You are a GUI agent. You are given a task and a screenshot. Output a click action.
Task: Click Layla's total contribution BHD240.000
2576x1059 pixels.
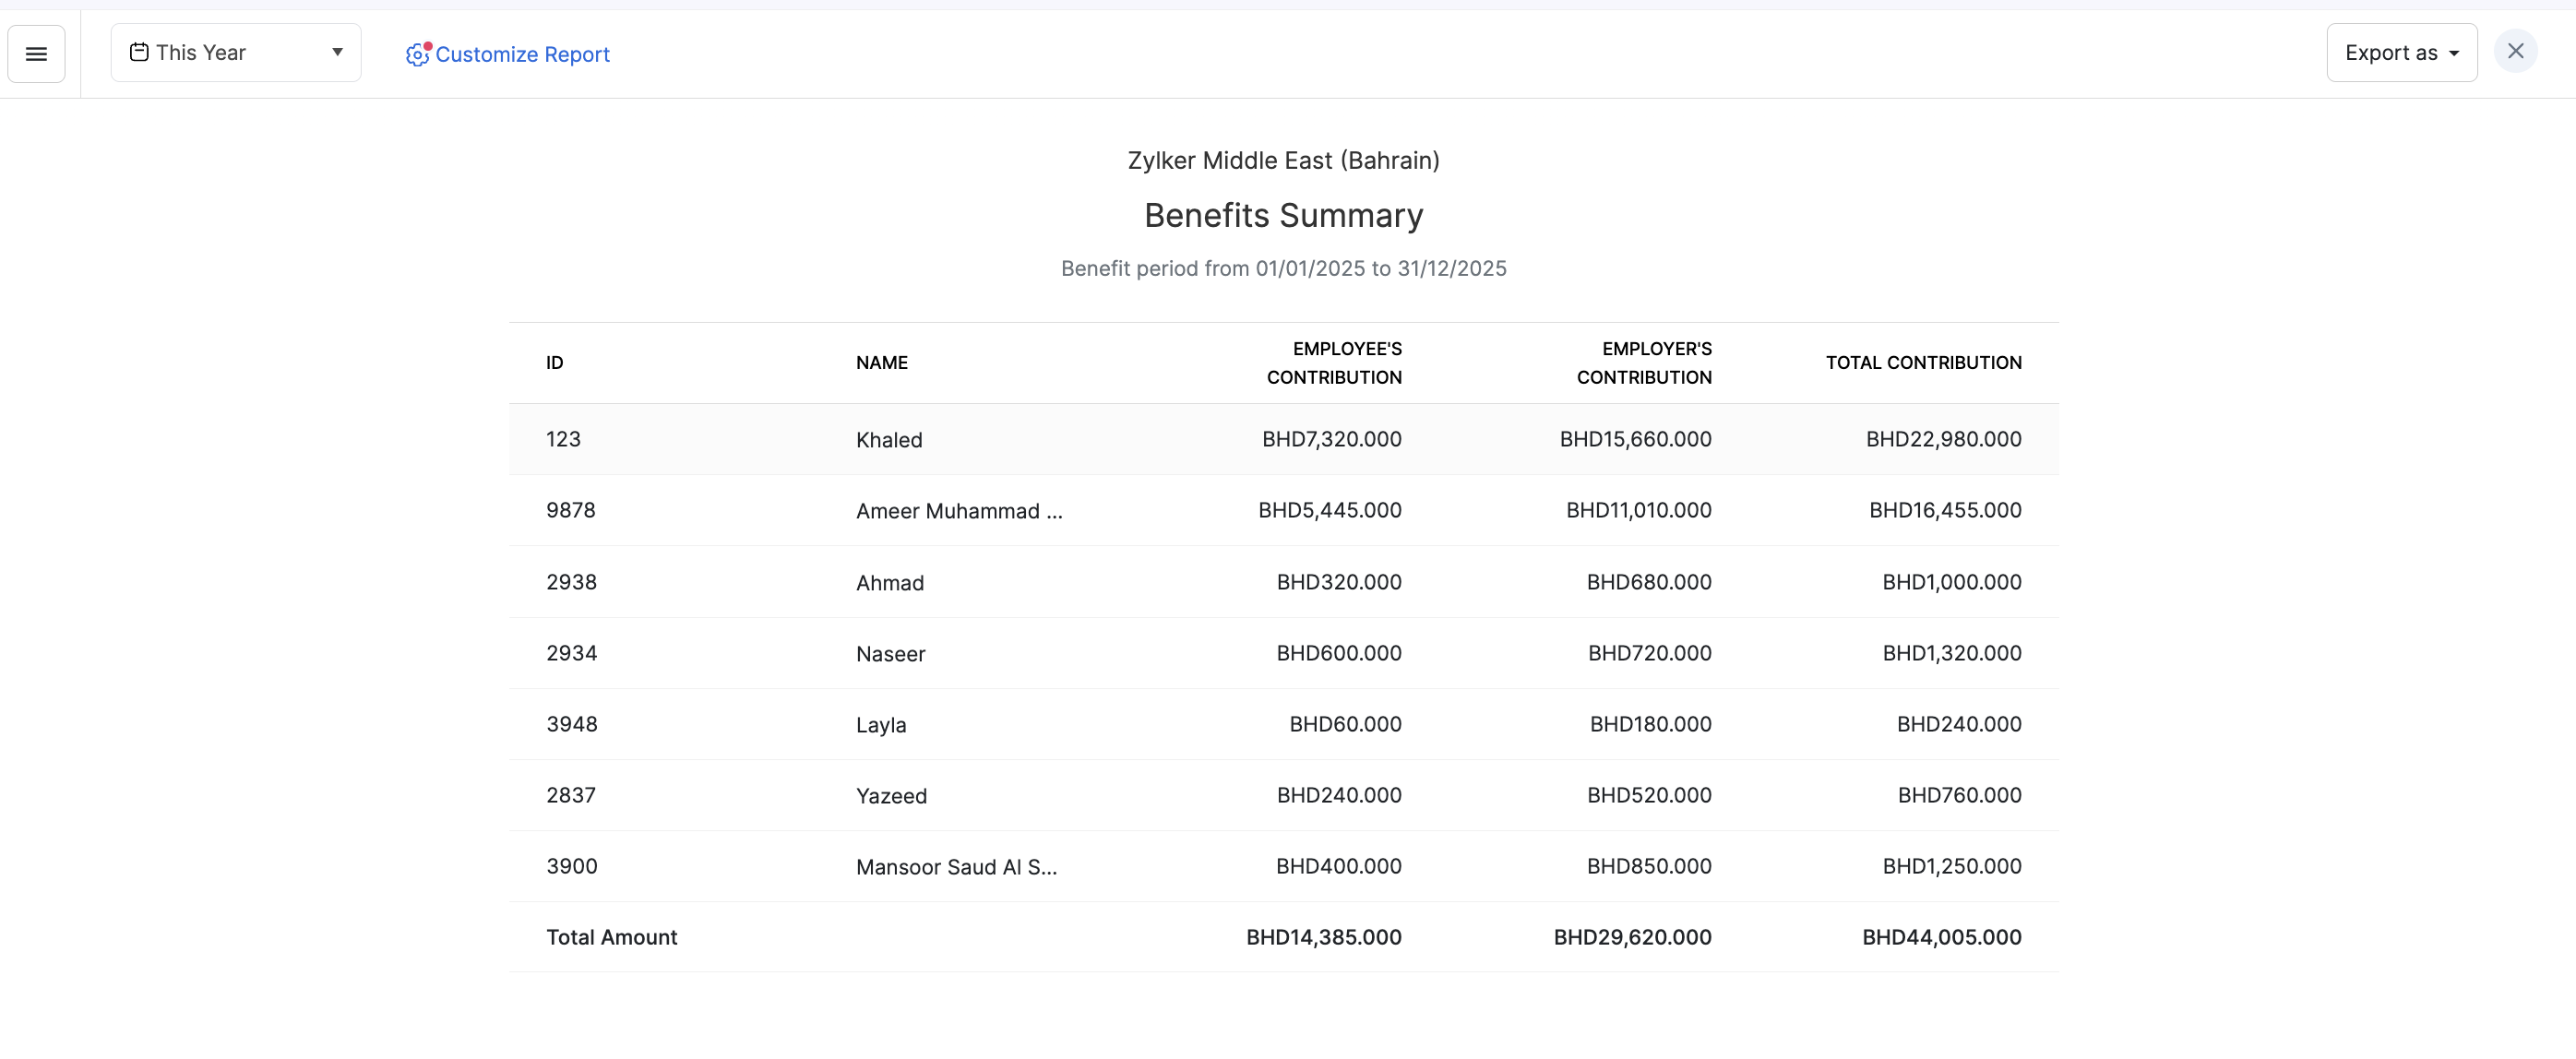[1958, 724]
